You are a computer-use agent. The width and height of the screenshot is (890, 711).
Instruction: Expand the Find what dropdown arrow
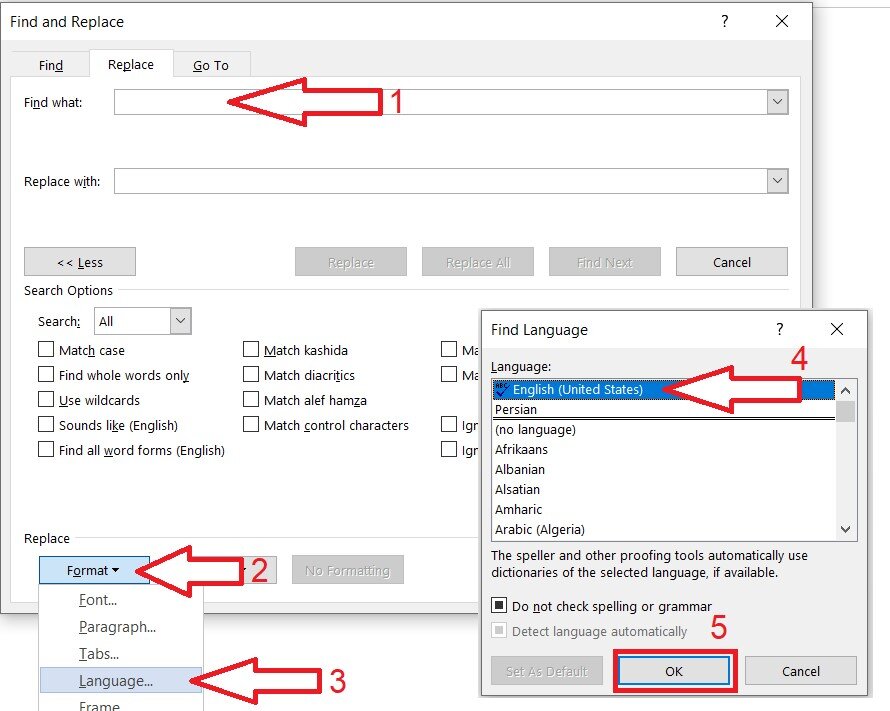(777, 102)
